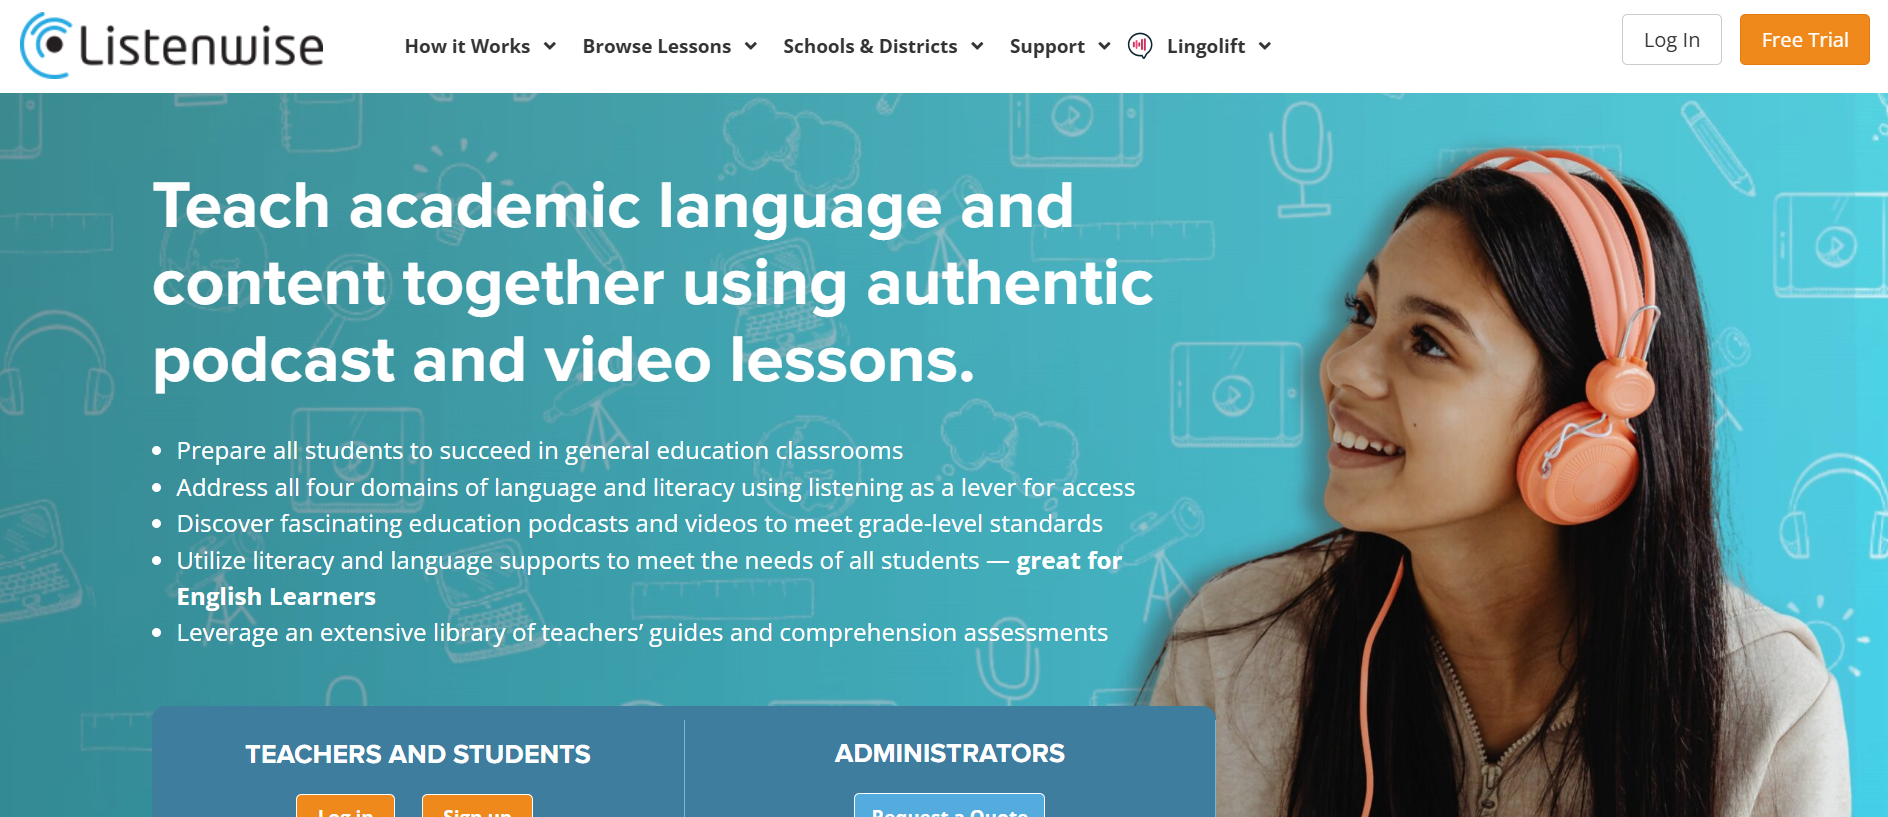The width and height of the screenshot is (1888, 817).
Task: Start the Free Trial
Action: (x=1804, y=40)
